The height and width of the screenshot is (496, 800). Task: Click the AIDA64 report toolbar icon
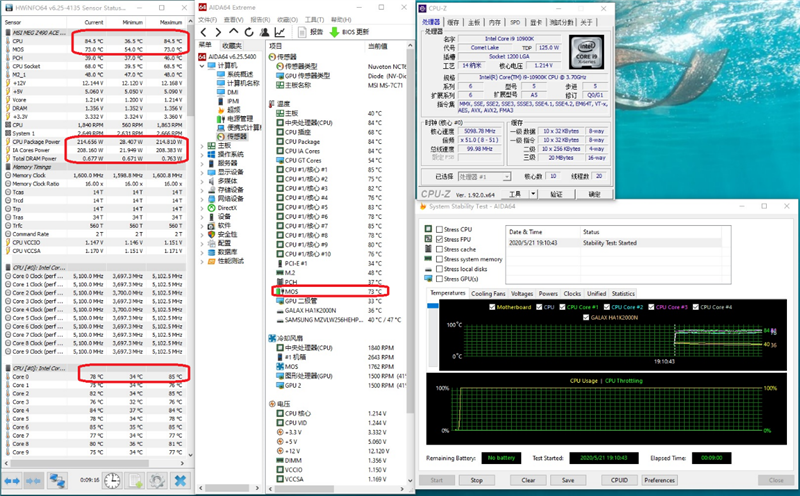click(x=301, y=31)
